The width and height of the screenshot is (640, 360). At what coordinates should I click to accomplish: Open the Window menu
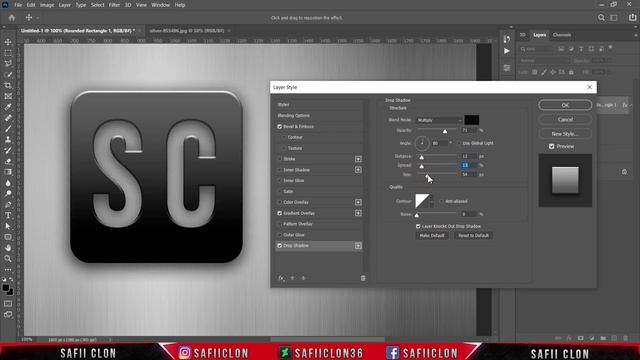pos(160,5)
